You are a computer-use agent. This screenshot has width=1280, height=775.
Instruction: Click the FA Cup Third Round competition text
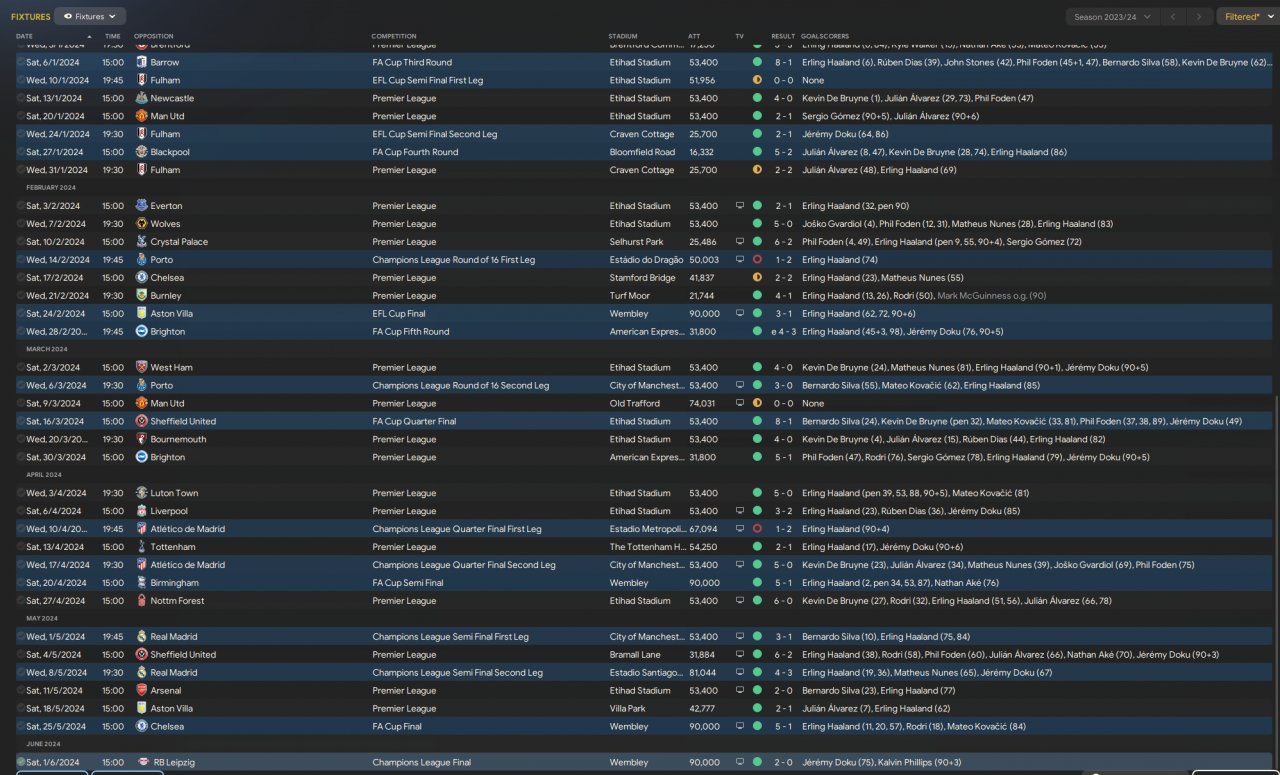pyautogui.click(x=412, y=62)
